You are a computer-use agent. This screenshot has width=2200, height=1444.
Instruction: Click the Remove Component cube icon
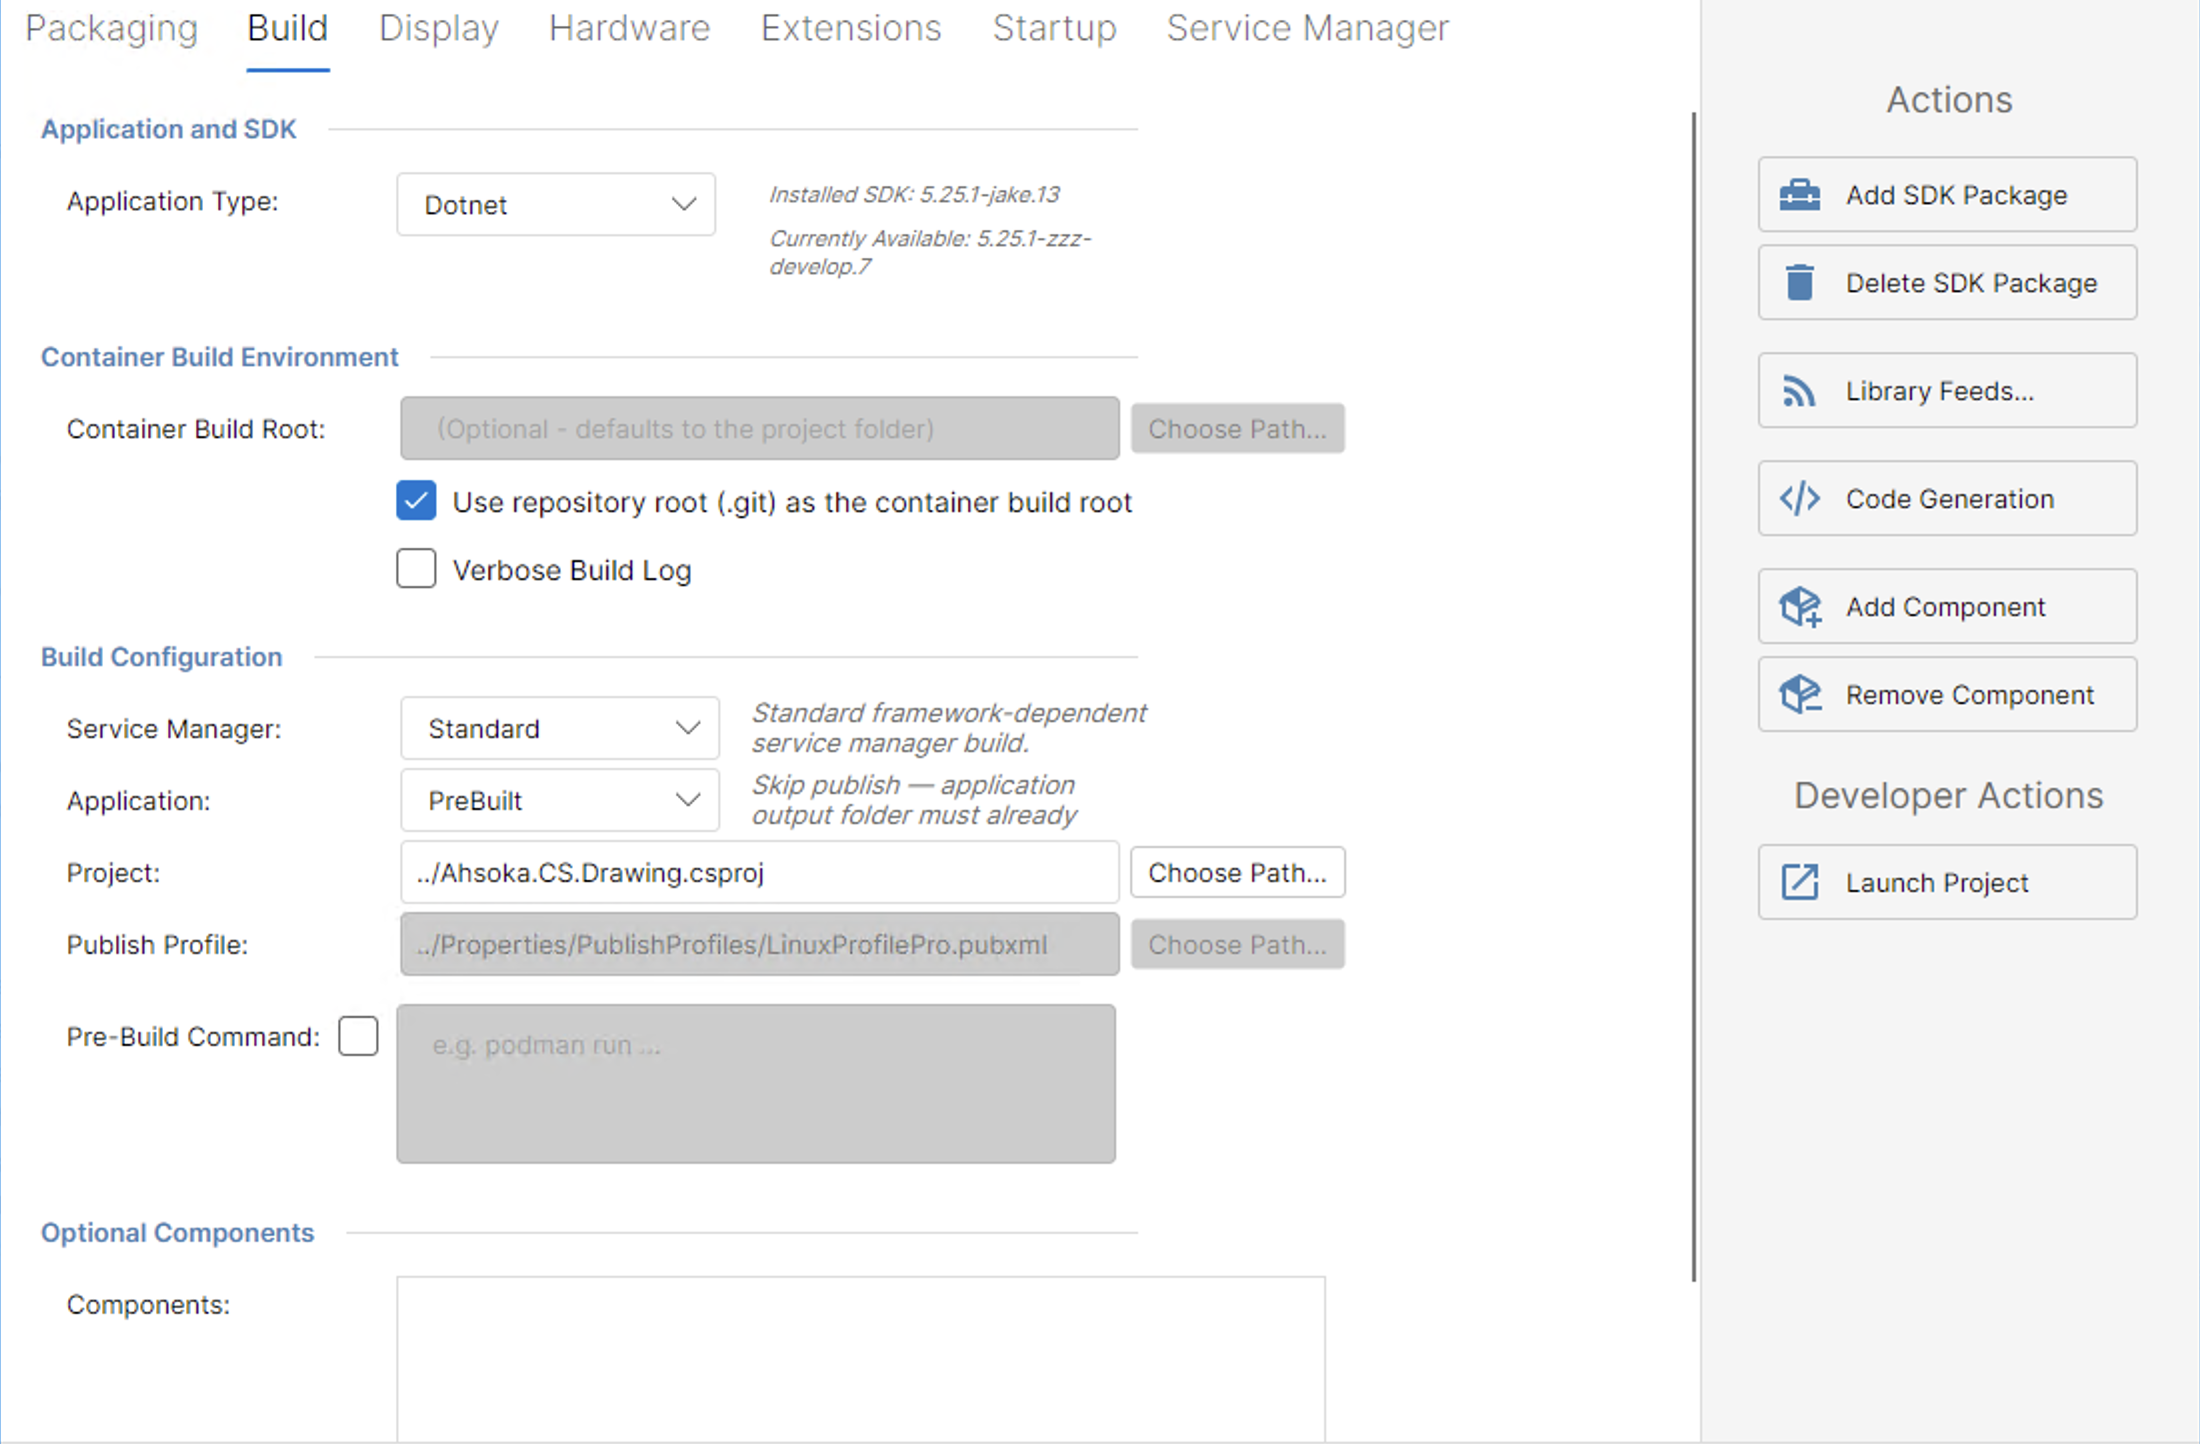[1800, 695]
